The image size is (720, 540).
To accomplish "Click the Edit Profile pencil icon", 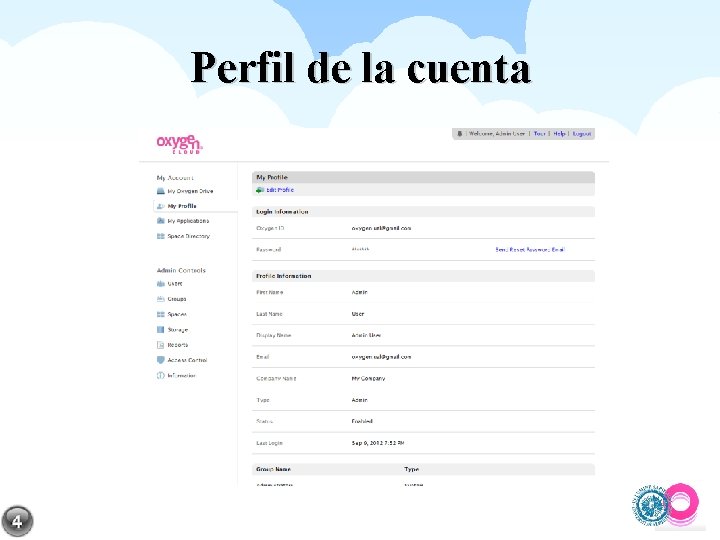I will pos(260,190).
